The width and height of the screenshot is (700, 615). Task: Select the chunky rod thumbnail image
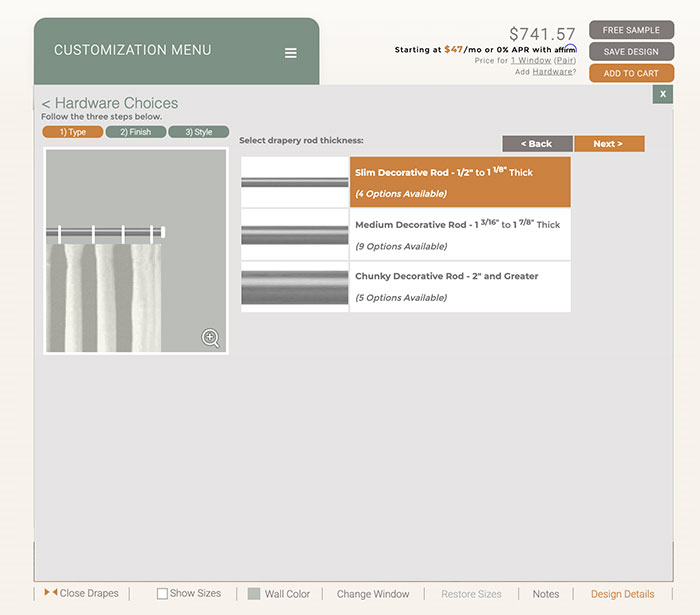pyautogui.click(x=295, y=287)
